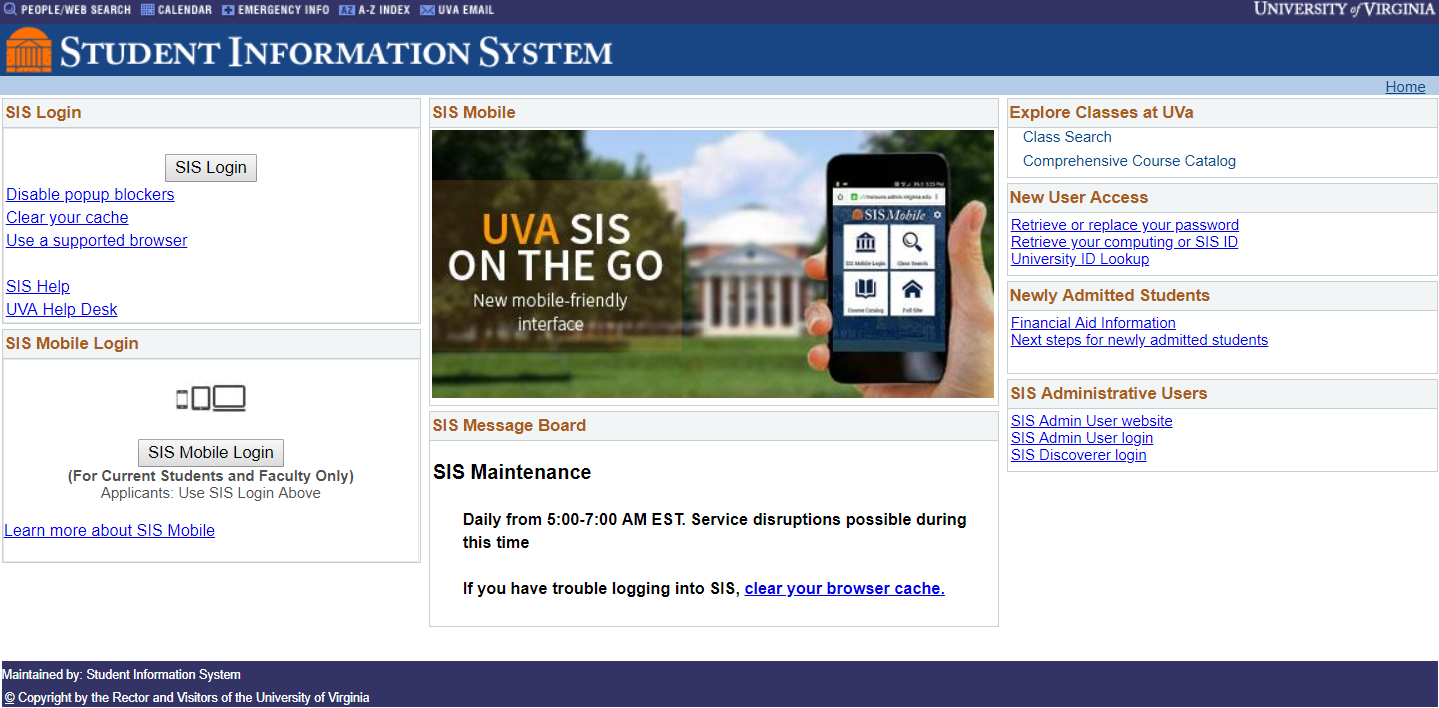Open Next steps for newly admitted students
Image resolution: width=1439 pixels, height=708 pixels.
[x=1139, y=340]
